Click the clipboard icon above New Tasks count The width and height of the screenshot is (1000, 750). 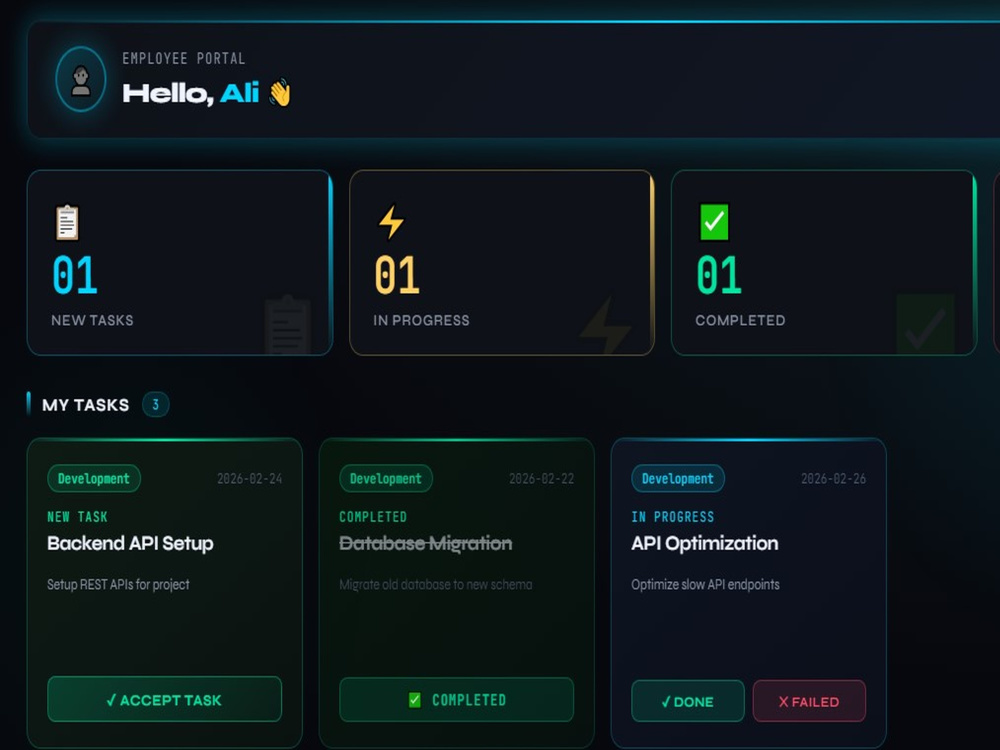point(67,223)
